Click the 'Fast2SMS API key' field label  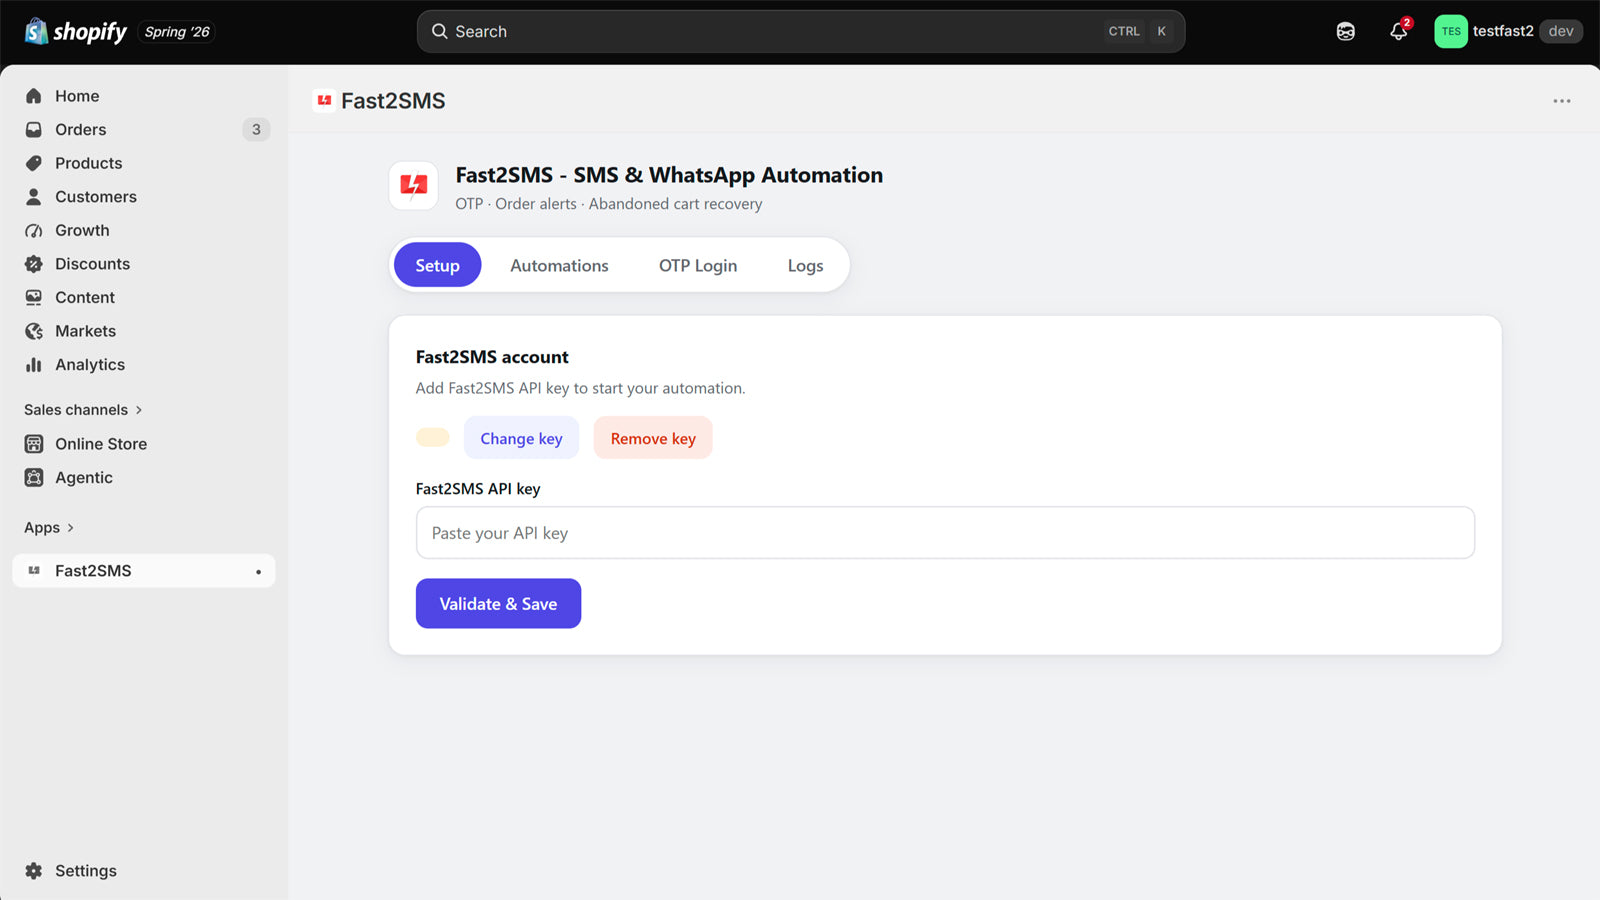point(478,489)
